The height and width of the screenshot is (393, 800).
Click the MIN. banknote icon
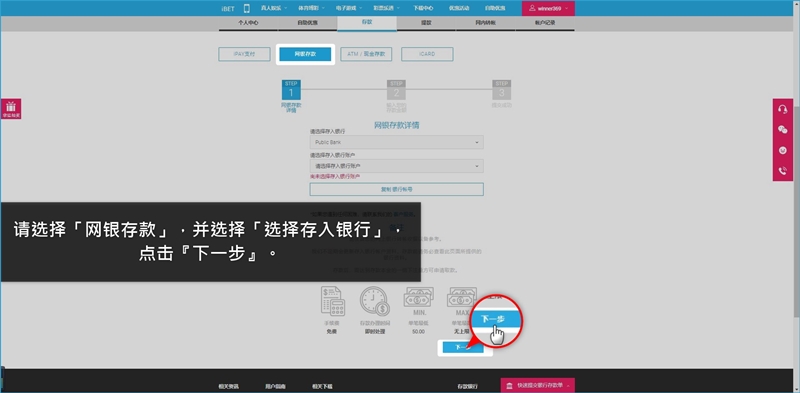[x=418, y=298]
